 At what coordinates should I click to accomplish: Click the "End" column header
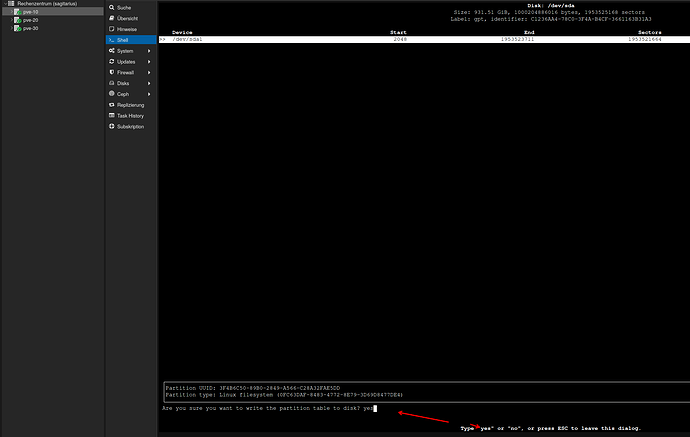(529, 33)
